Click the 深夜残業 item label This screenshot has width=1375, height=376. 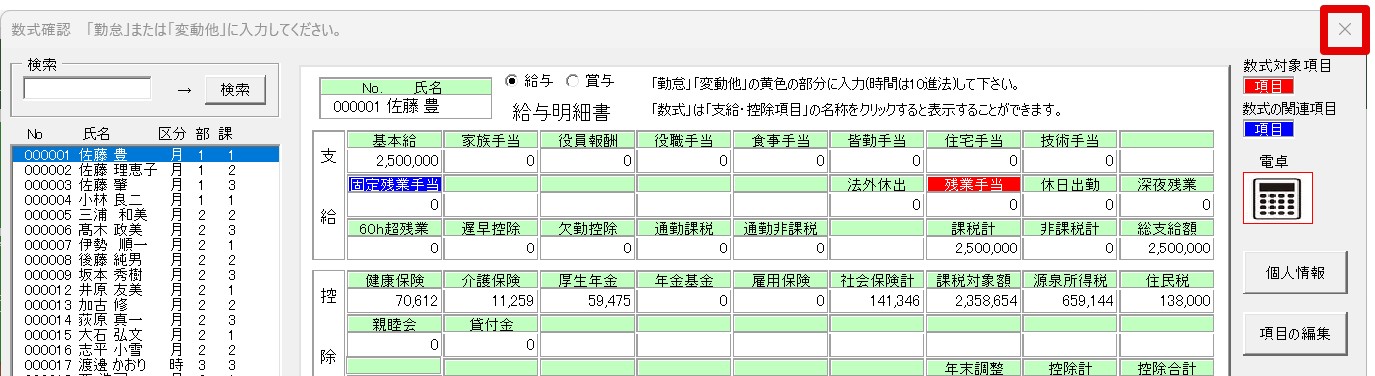[1167, 184]
